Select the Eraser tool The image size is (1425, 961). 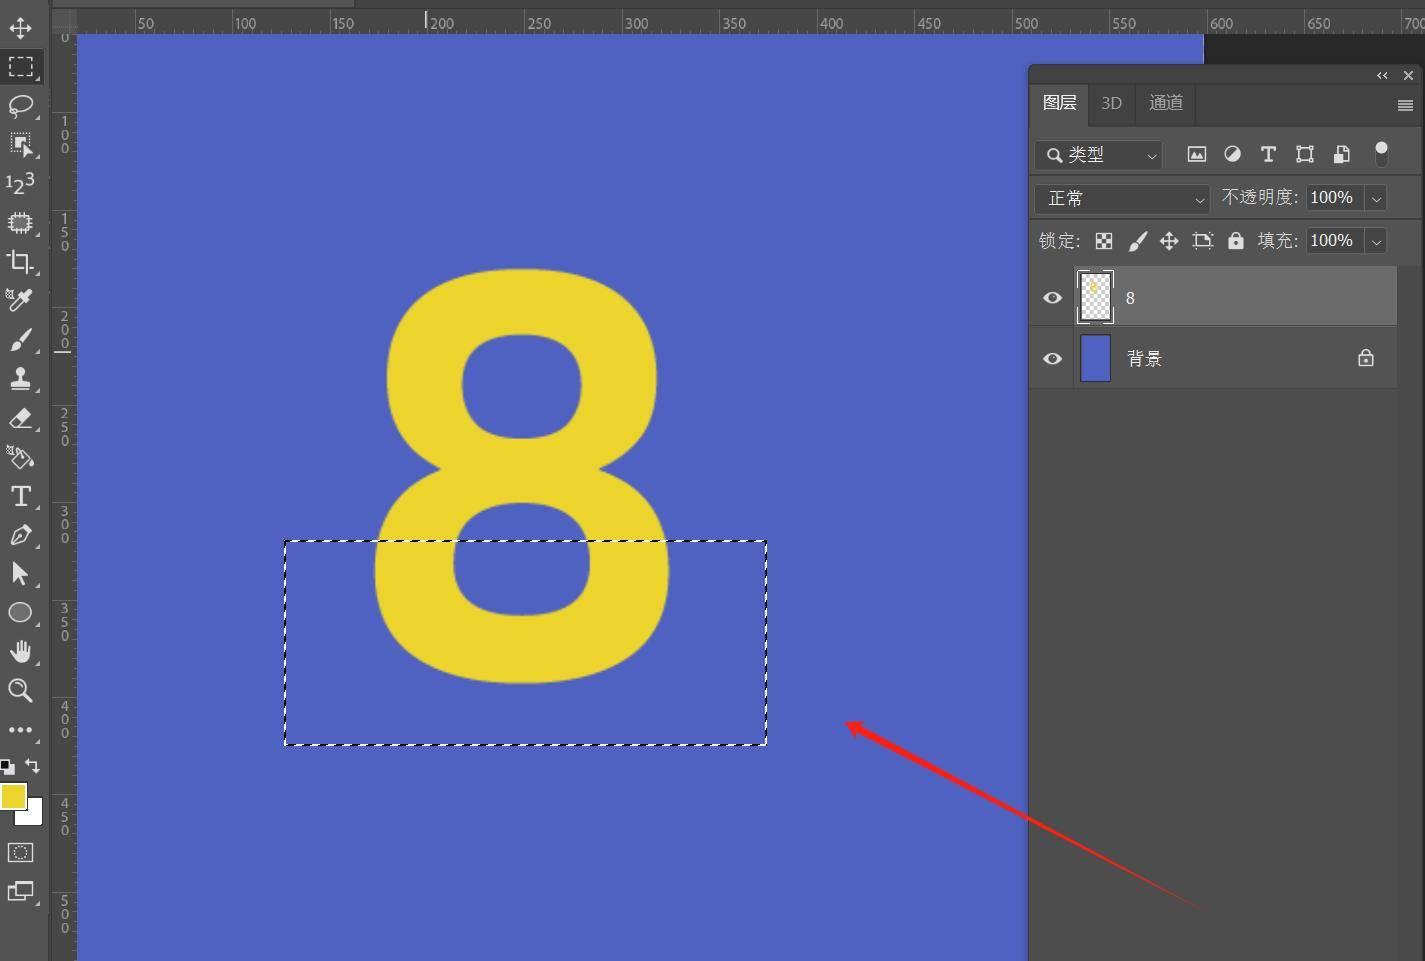(x=20, y=418)
